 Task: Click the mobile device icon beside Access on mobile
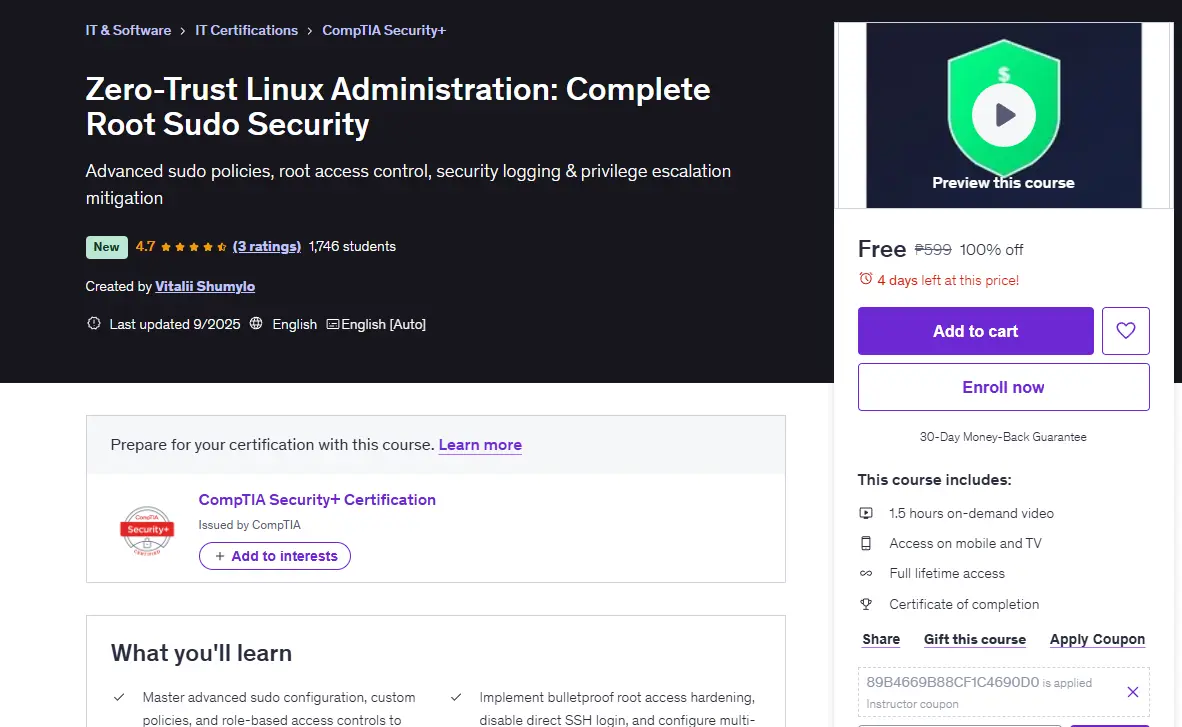tap(866, 543)
